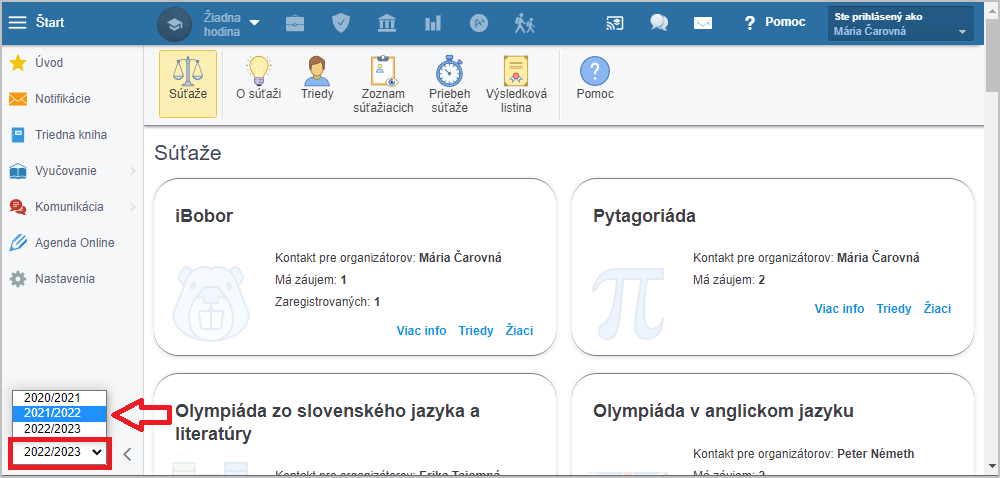Open the chat bubbles icon
The image size is (1000, 478).
click(x=659, y=23)
